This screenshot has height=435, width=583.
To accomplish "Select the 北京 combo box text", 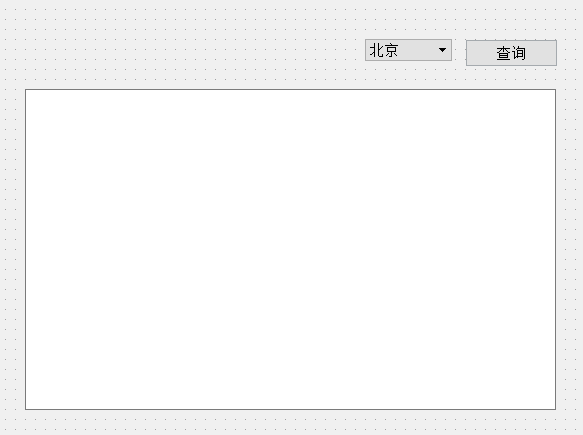I will click(x=384, y=50).
